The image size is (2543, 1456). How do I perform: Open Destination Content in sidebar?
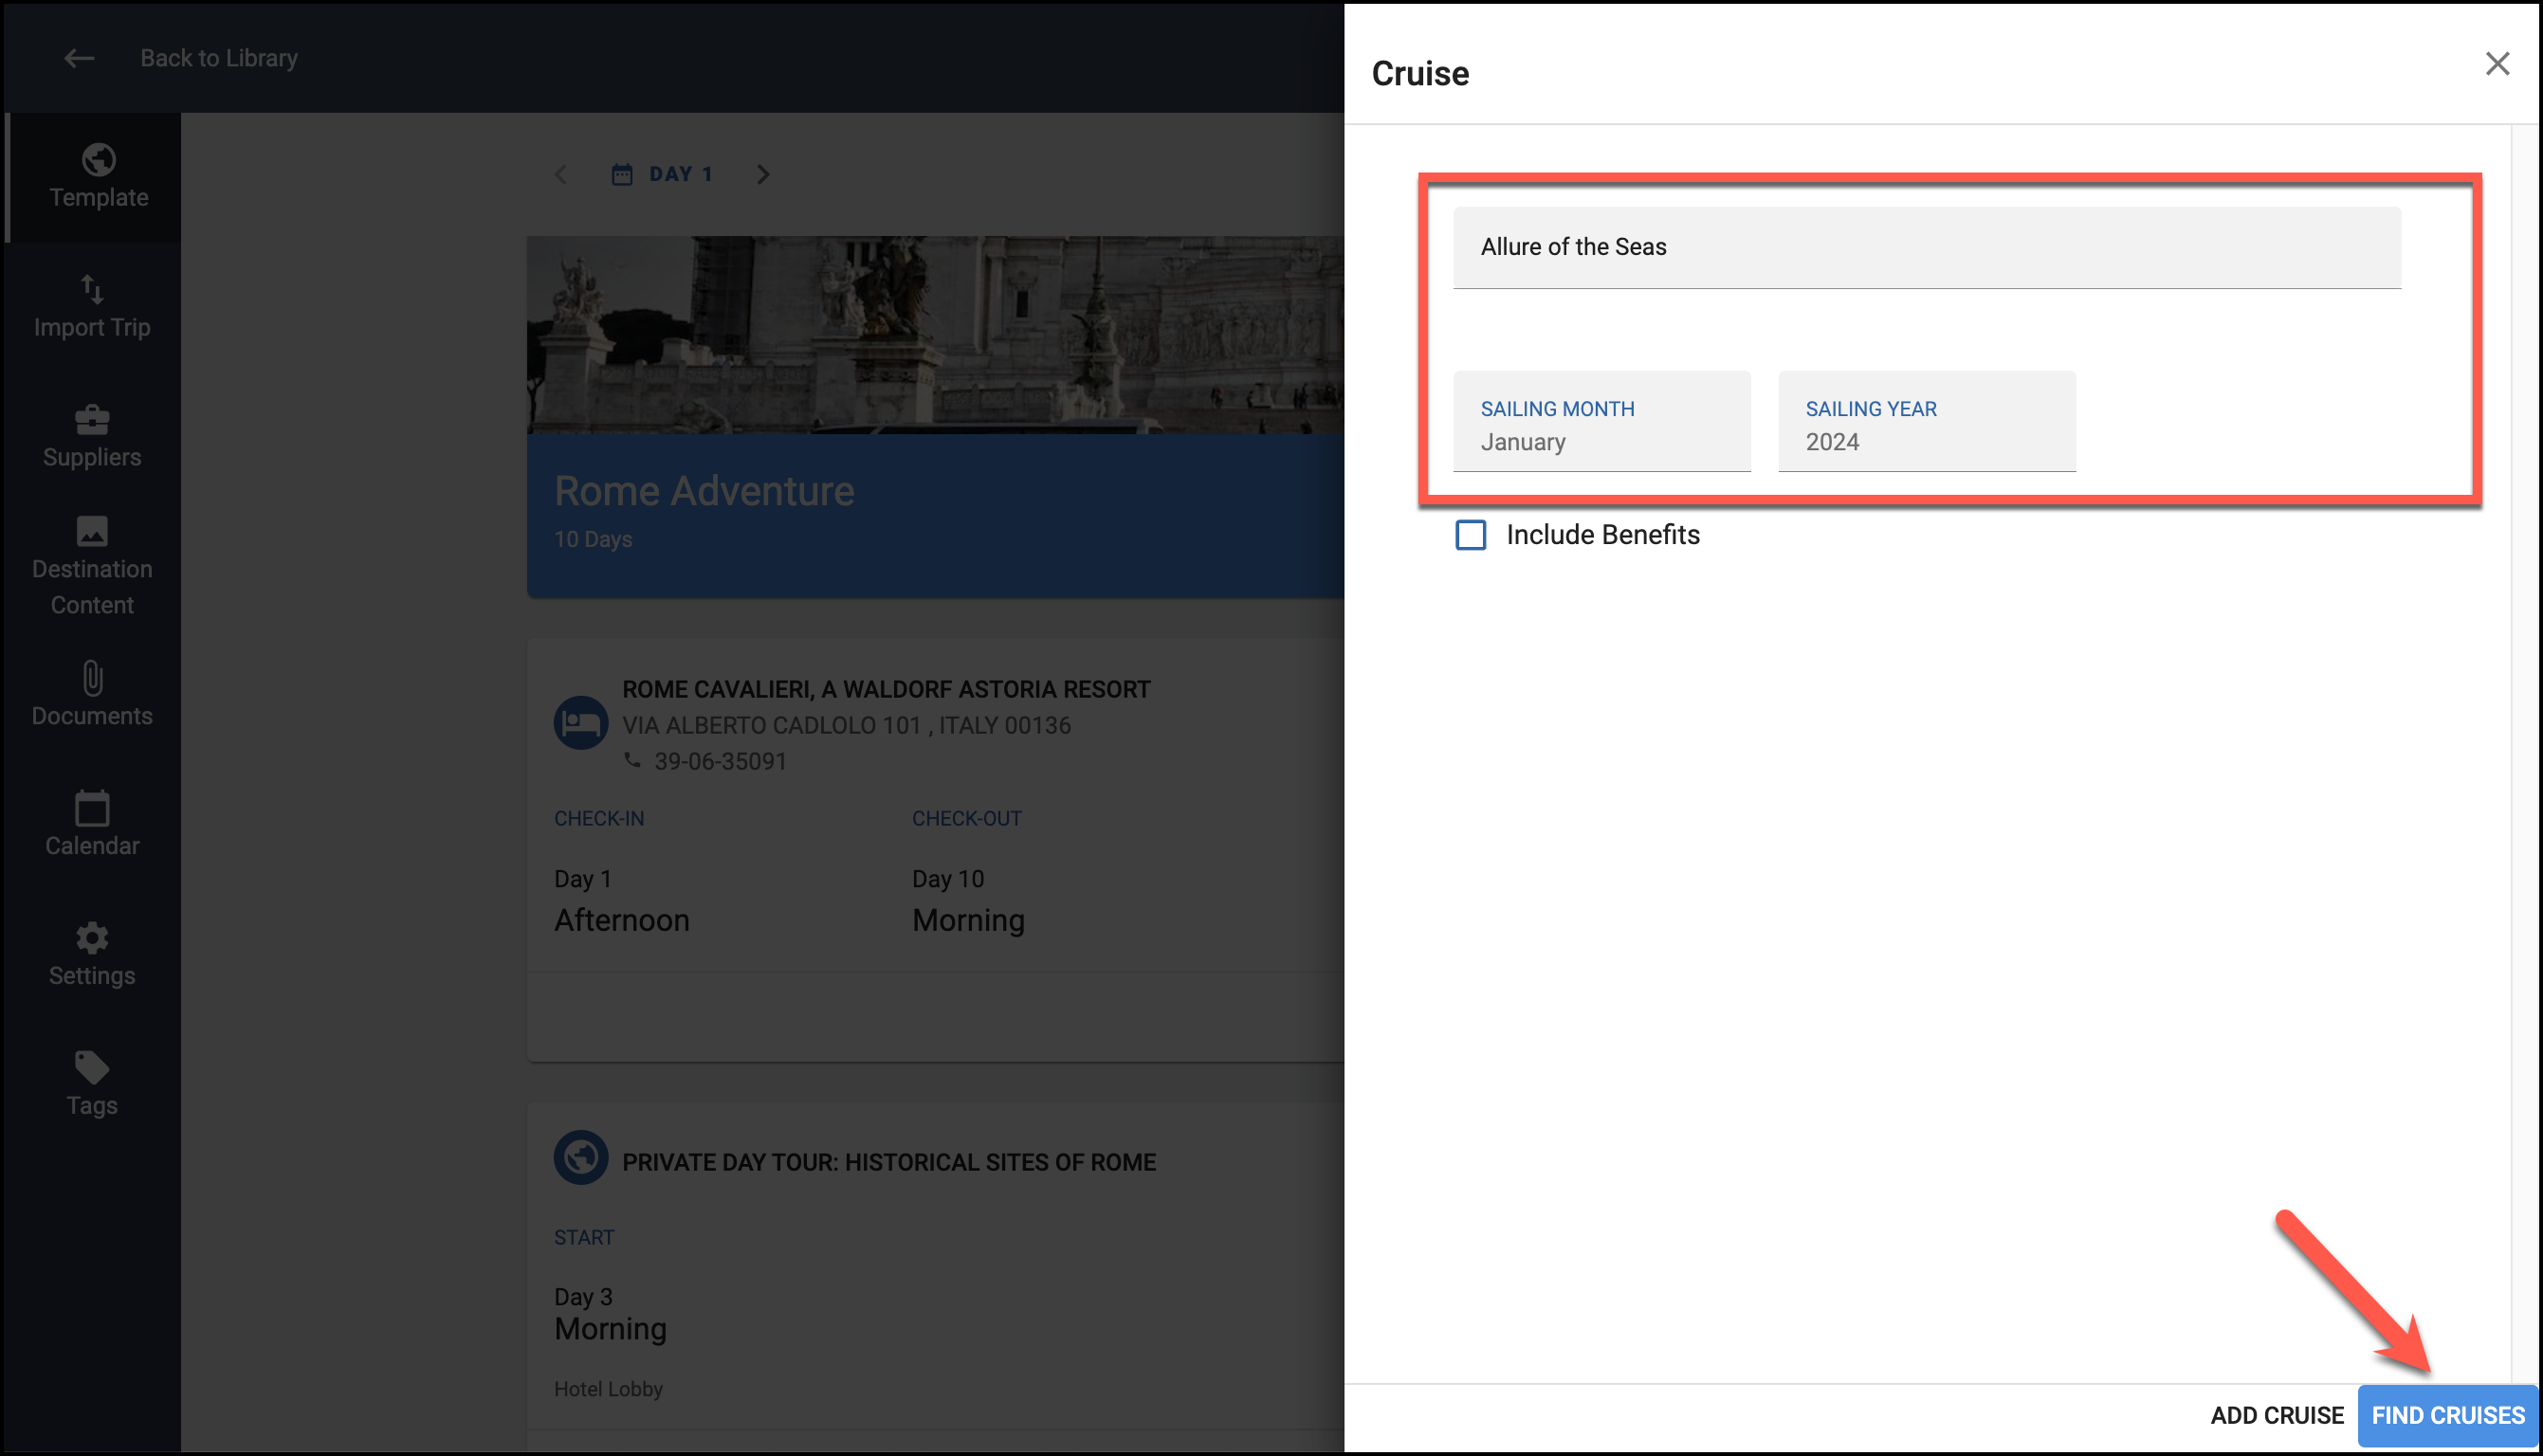[92, 567]
